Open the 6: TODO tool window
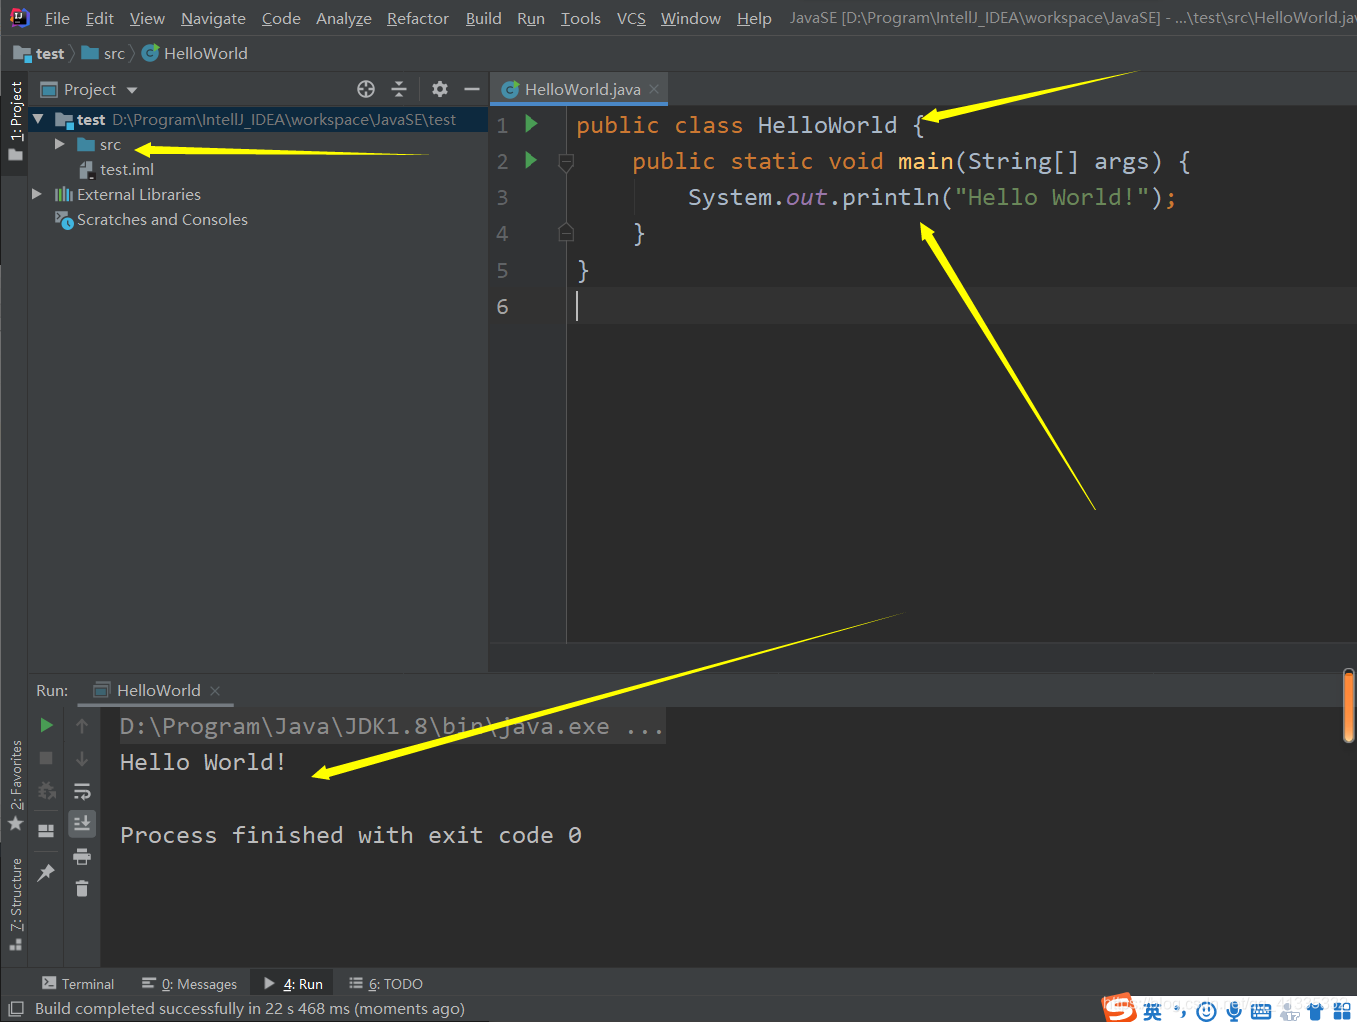The width and height of the screenshot is (1357, 1022). point(386,984)
